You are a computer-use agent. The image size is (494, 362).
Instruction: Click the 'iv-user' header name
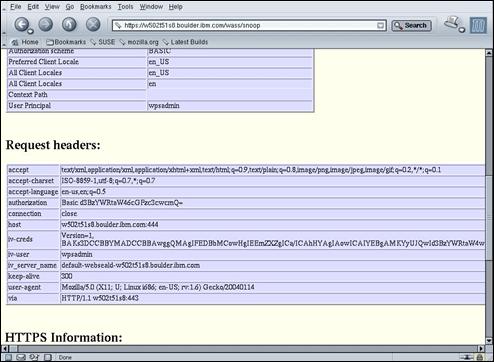19,254
